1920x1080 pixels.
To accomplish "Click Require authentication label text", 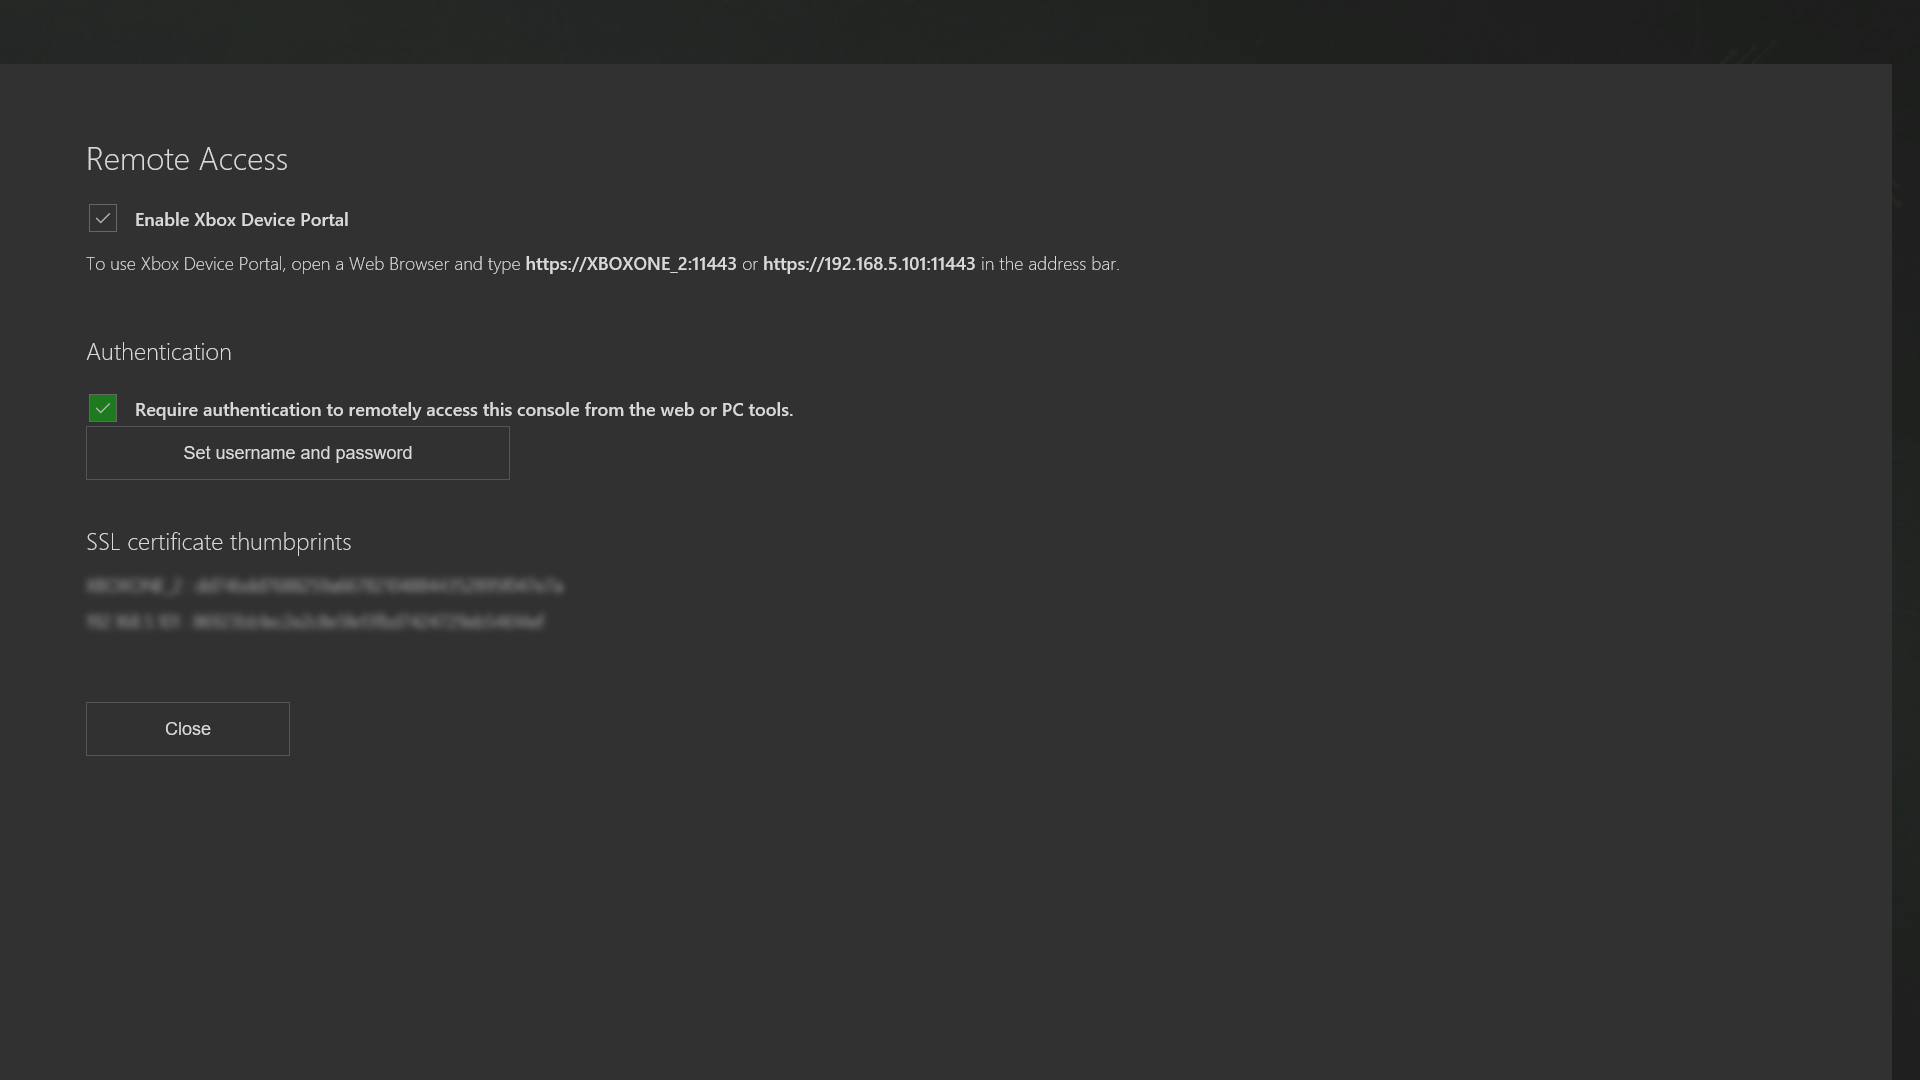I will click(x=464, y=410).
